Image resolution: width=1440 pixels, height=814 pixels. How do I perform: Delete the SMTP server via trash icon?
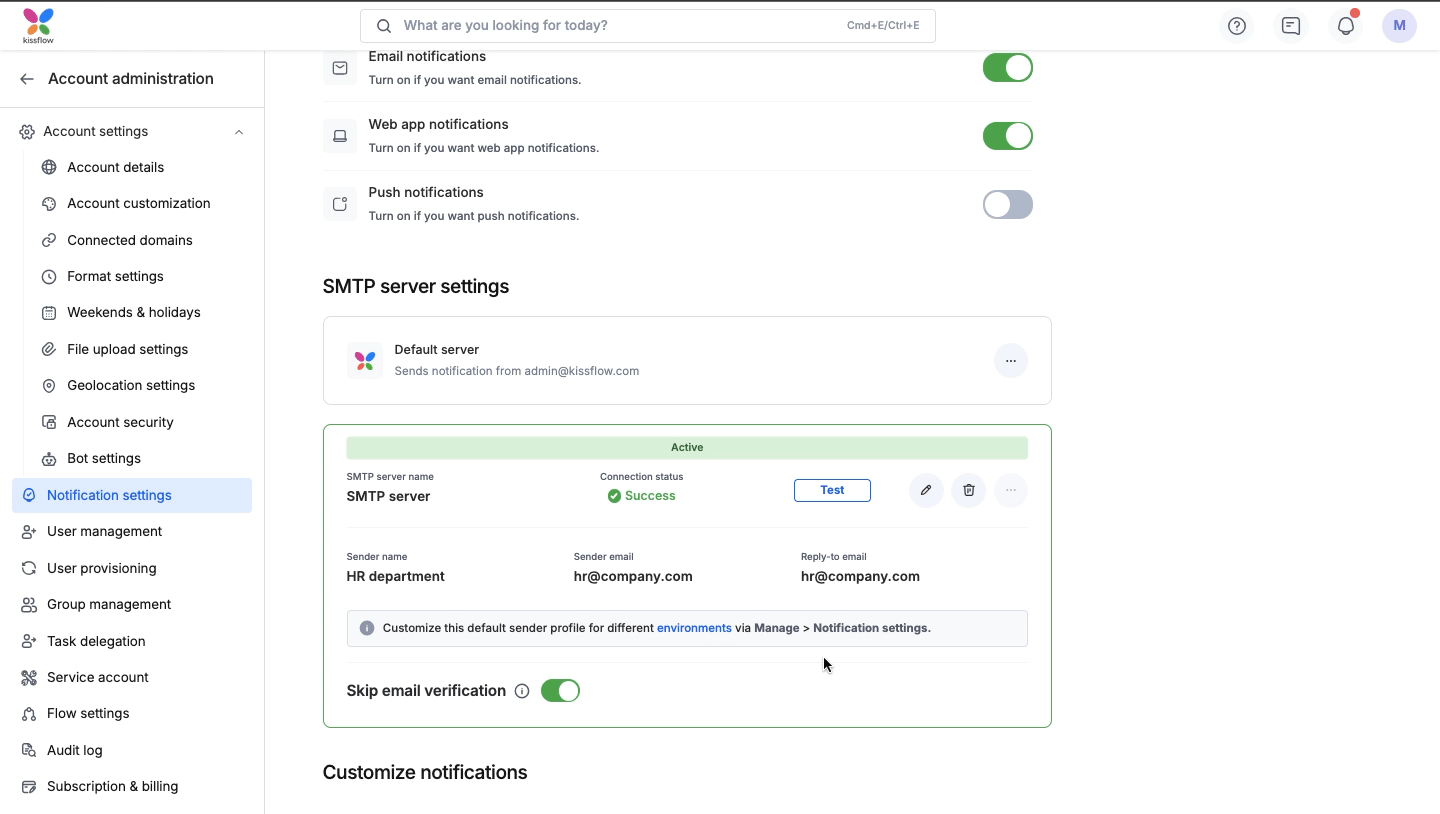(x=968, y=490)
